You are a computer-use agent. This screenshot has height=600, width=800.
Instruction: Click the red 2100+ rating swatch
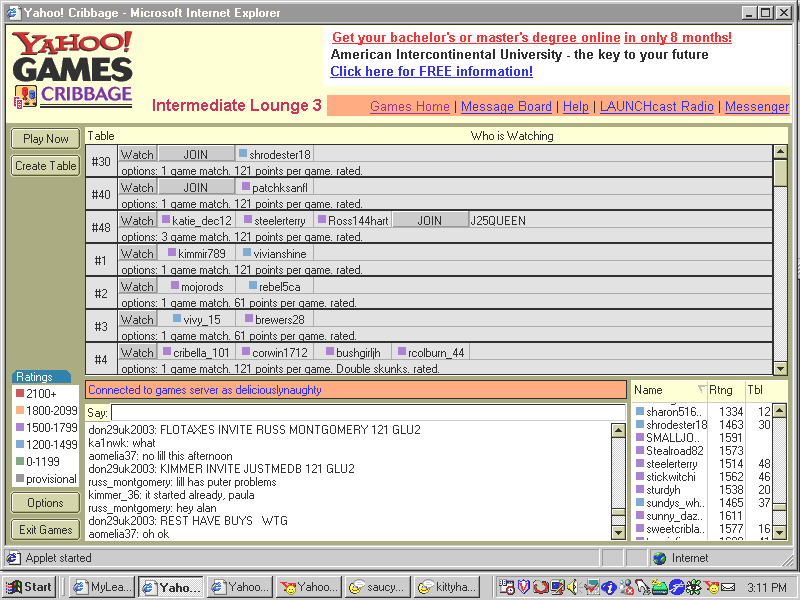20,393
